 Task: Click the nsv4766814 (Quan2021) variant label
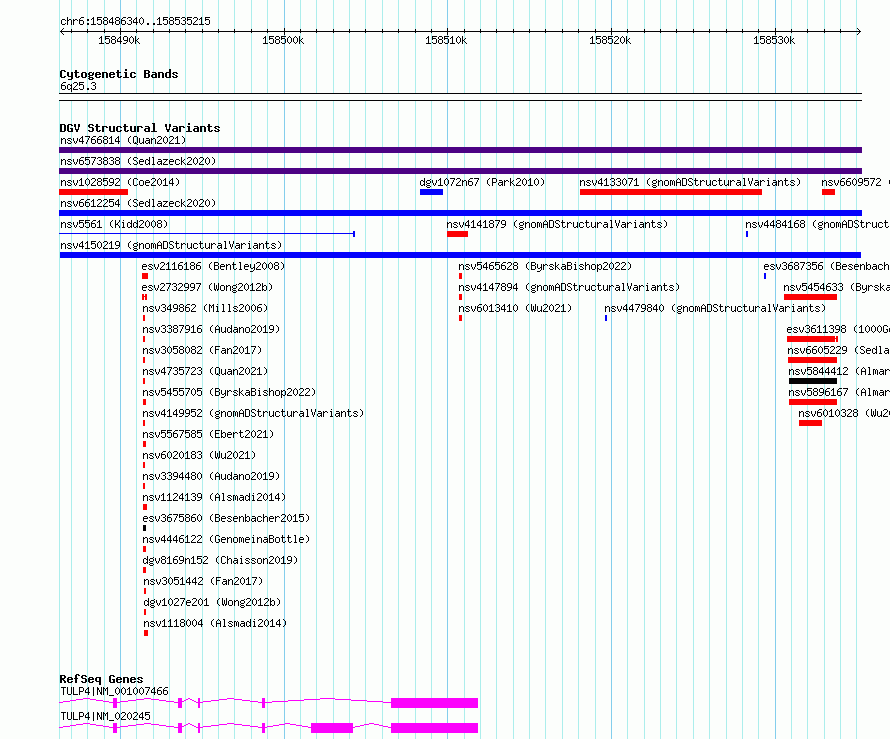[123, 140]
